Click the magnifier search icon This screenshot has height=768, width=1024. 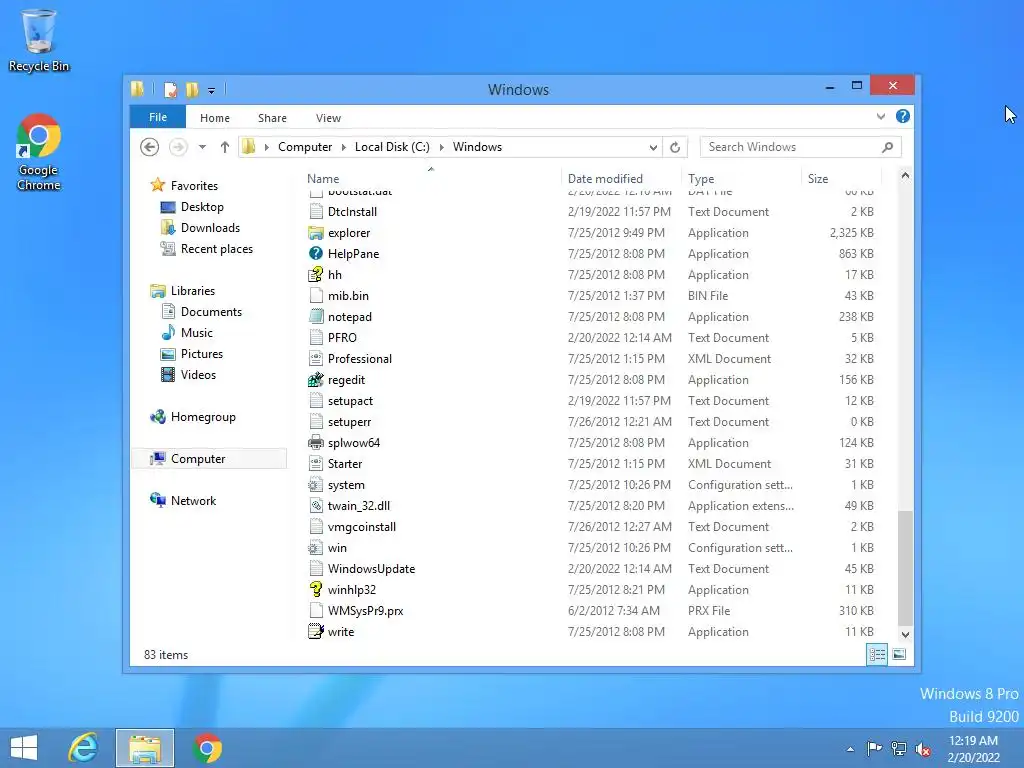pyautogui.click(x=887, y=147)
